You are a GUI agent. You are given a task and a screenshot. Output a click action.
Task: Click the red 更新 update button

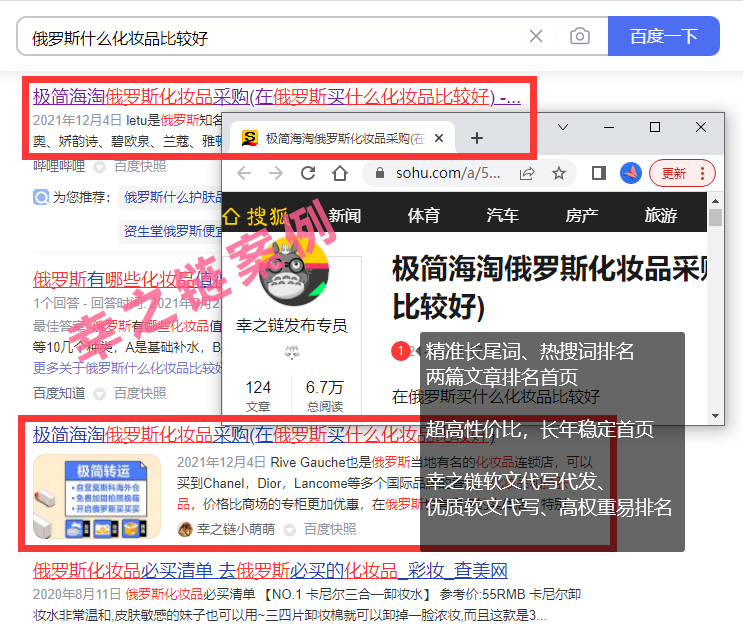click(x=674, y=173)
